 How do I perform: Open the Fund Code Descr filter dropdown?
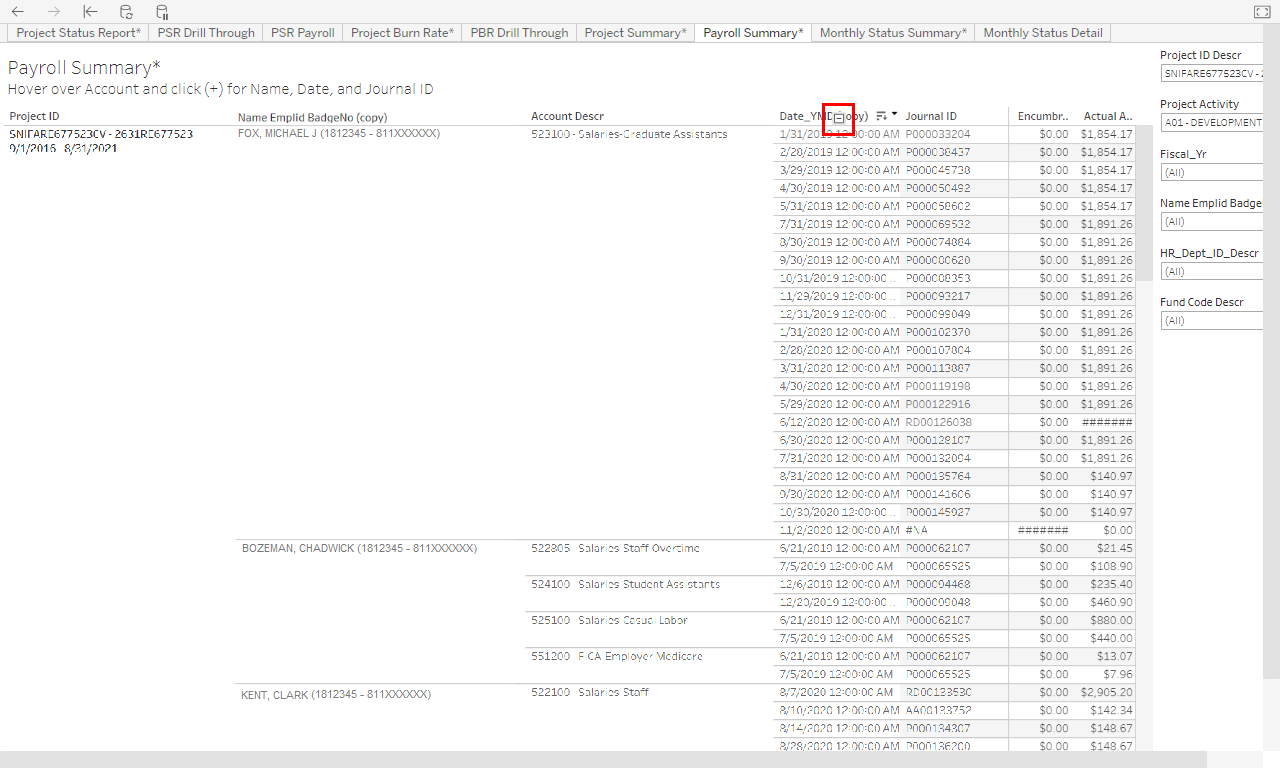point(1211,321)
